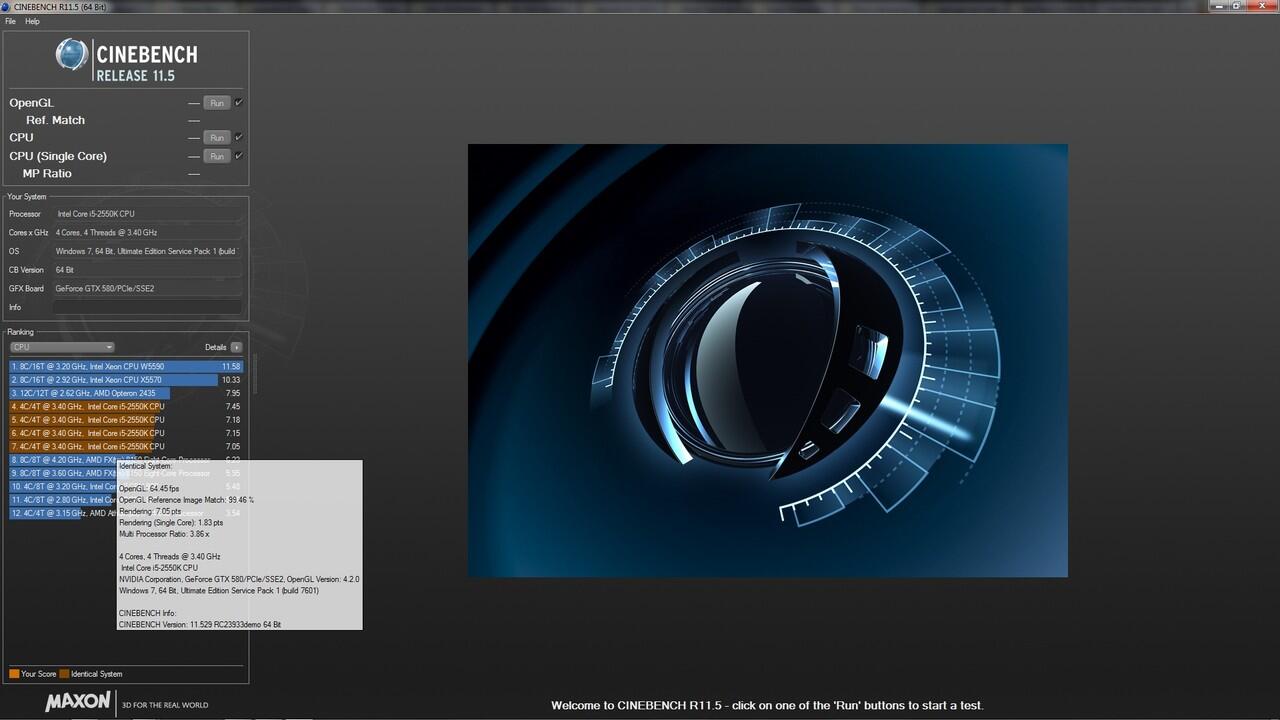Open the Ranking CPU dropdown
This screenshot has height=720, width=1280.
pyautogui.click(x=62, y=347)
